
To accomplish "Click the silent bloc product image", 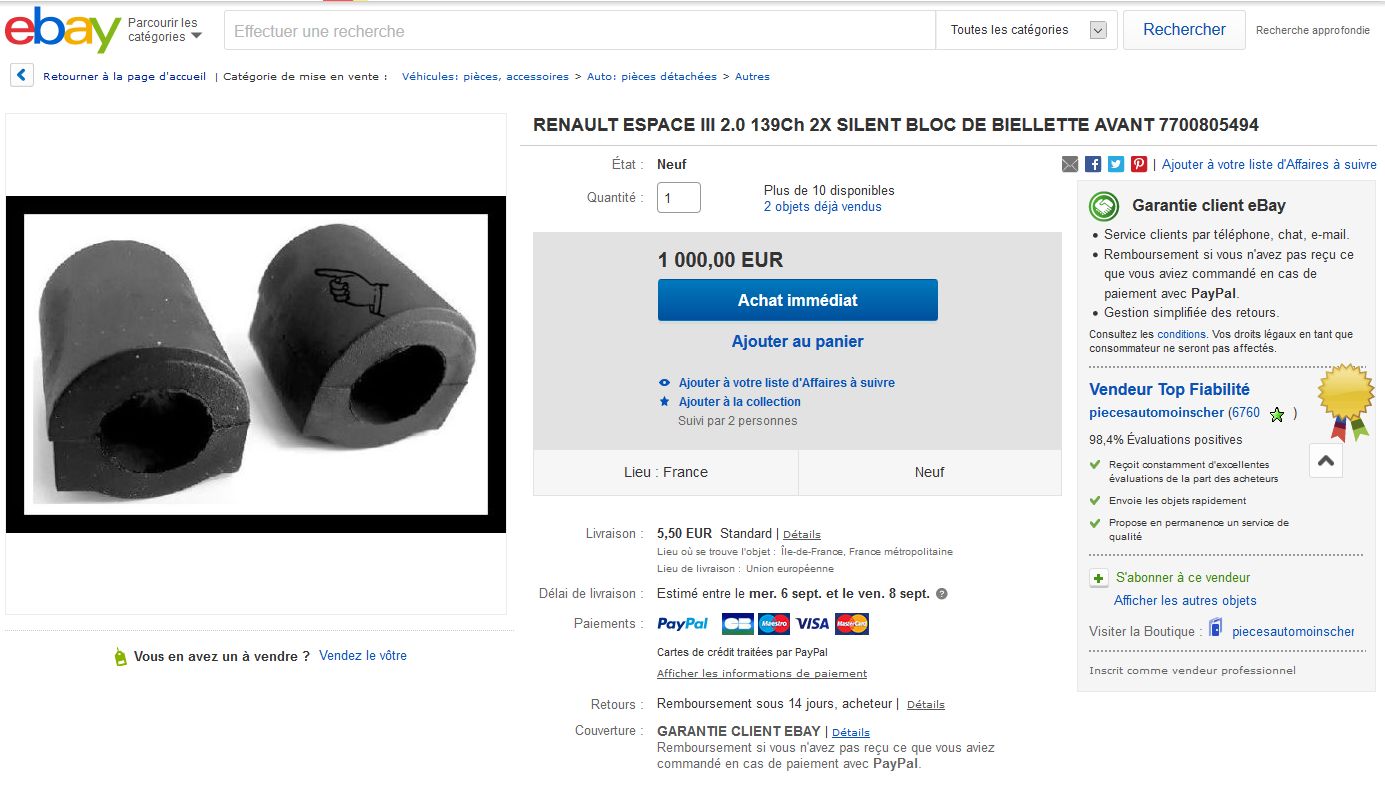I will click(256, 364).
